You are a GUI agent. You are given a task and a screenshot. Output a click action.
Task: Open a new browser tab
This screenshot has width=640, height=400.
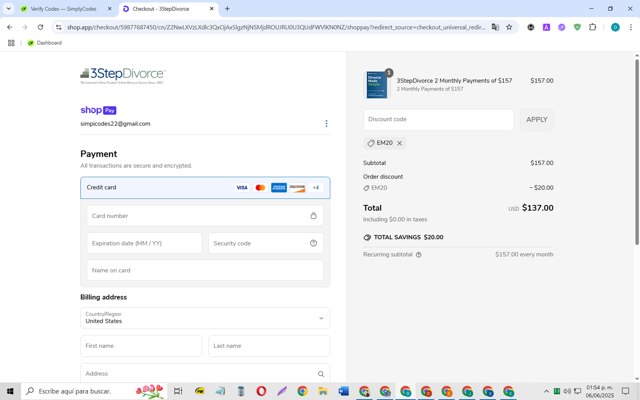[x=227, y=9]
